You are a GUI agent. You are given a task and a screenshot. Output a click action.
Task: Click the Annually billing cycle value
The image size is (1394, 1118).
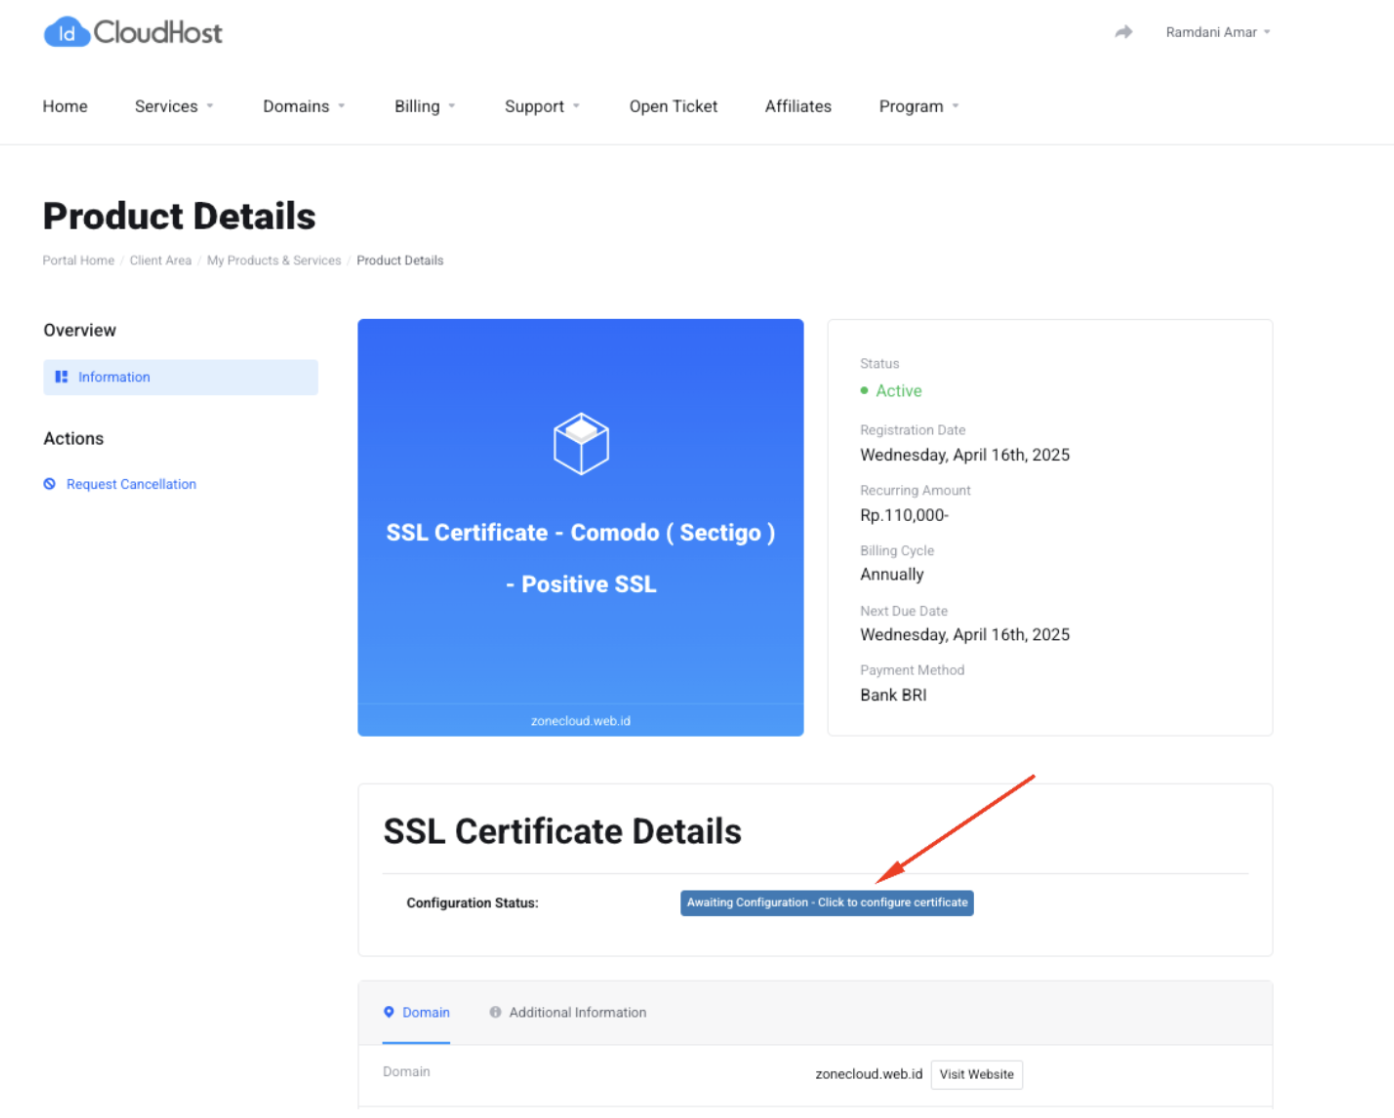point(892,574)
